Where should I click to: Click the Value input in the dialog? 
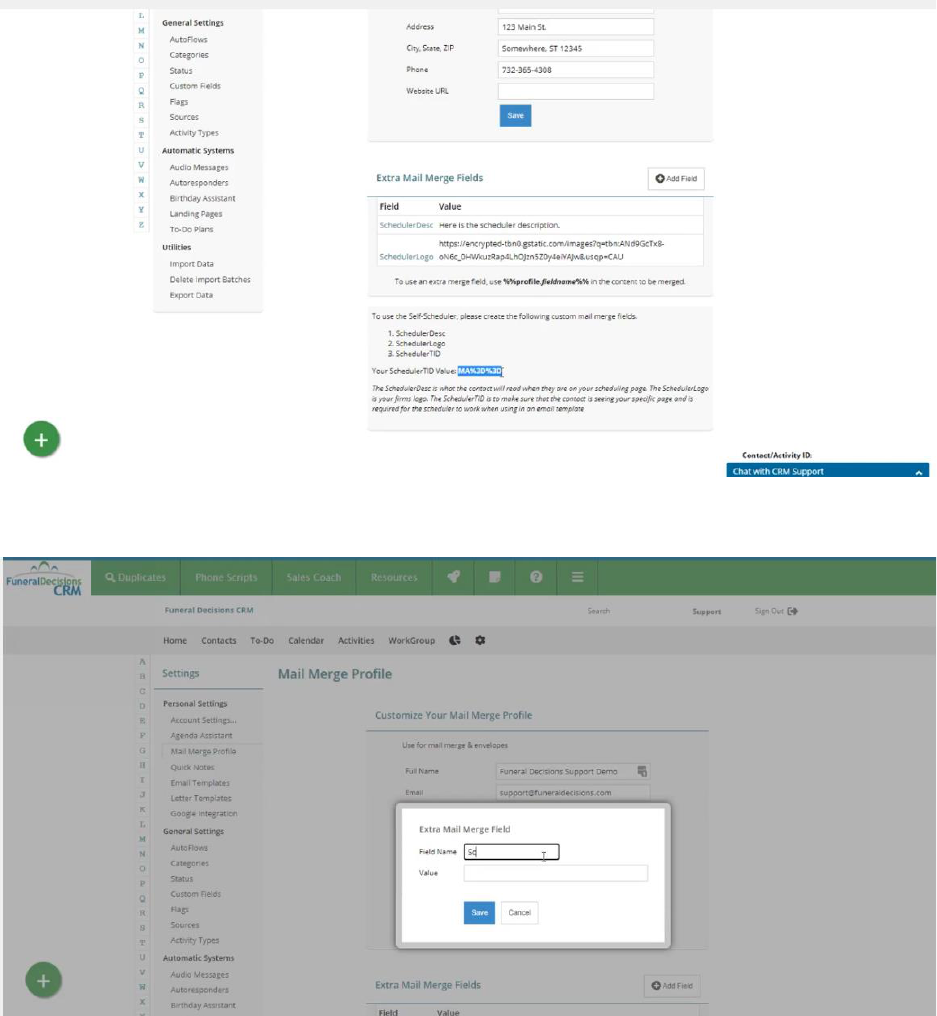tap(555, 873)
